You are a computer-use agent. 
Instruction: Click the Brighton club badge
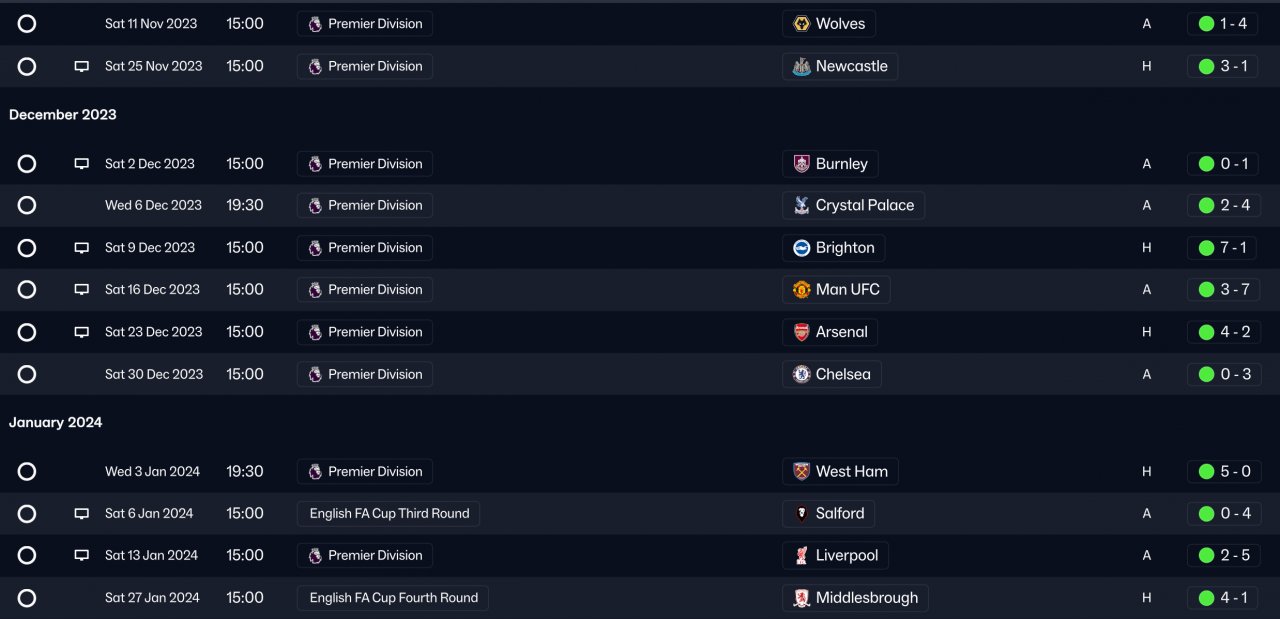[x=801, y=248]
